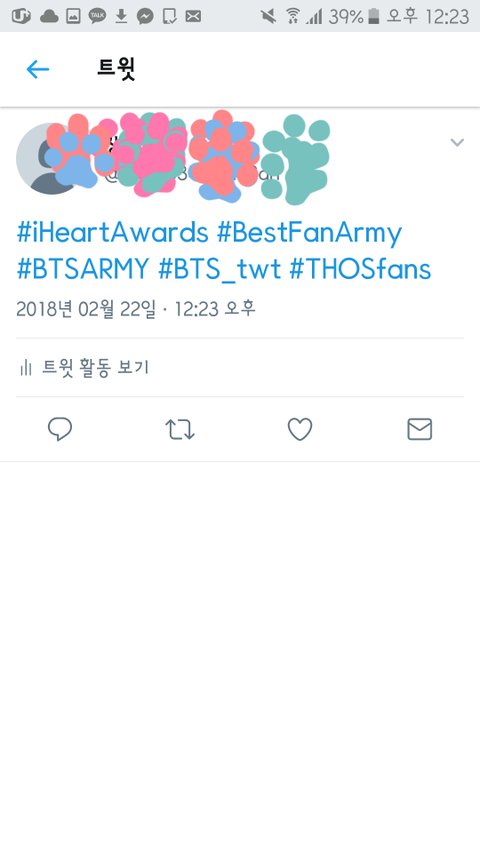The height and width of the screenshot is (853, 480).
Task: Retweet using the arrows icon
Action: pyautogui.click(x=180, y=429)
